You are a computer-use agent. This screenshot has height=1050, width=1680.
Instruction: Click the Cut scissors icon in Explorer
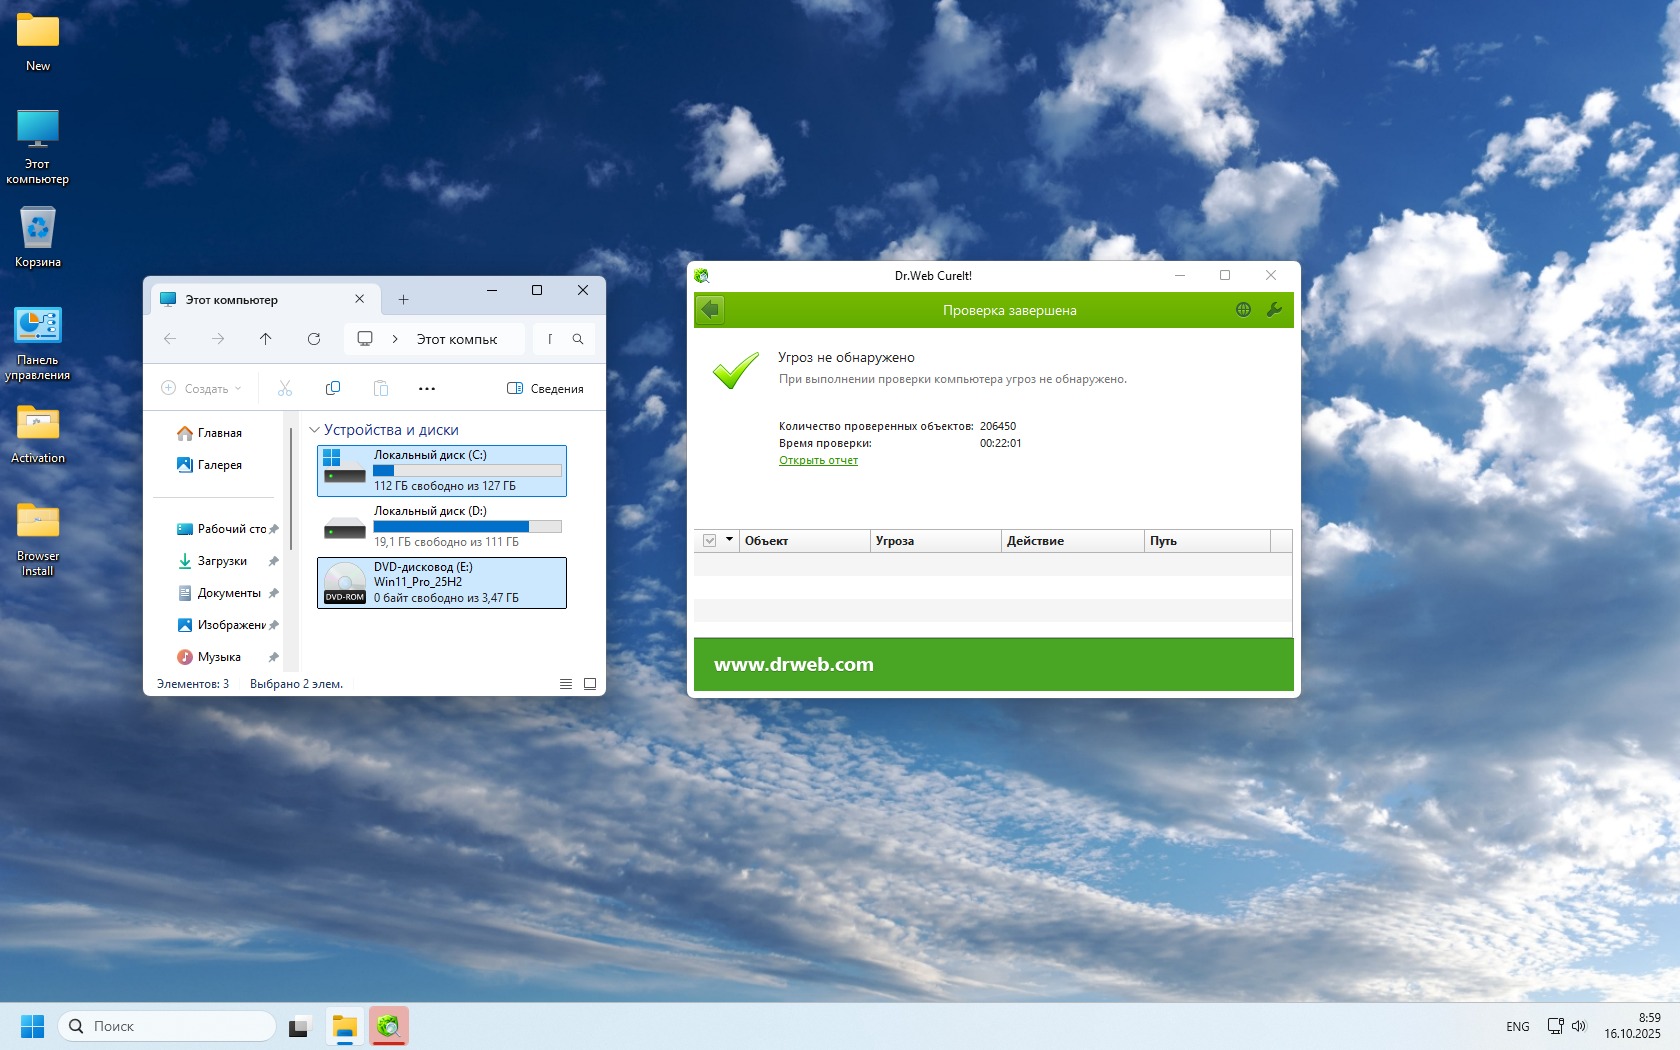tap(285, 388)
